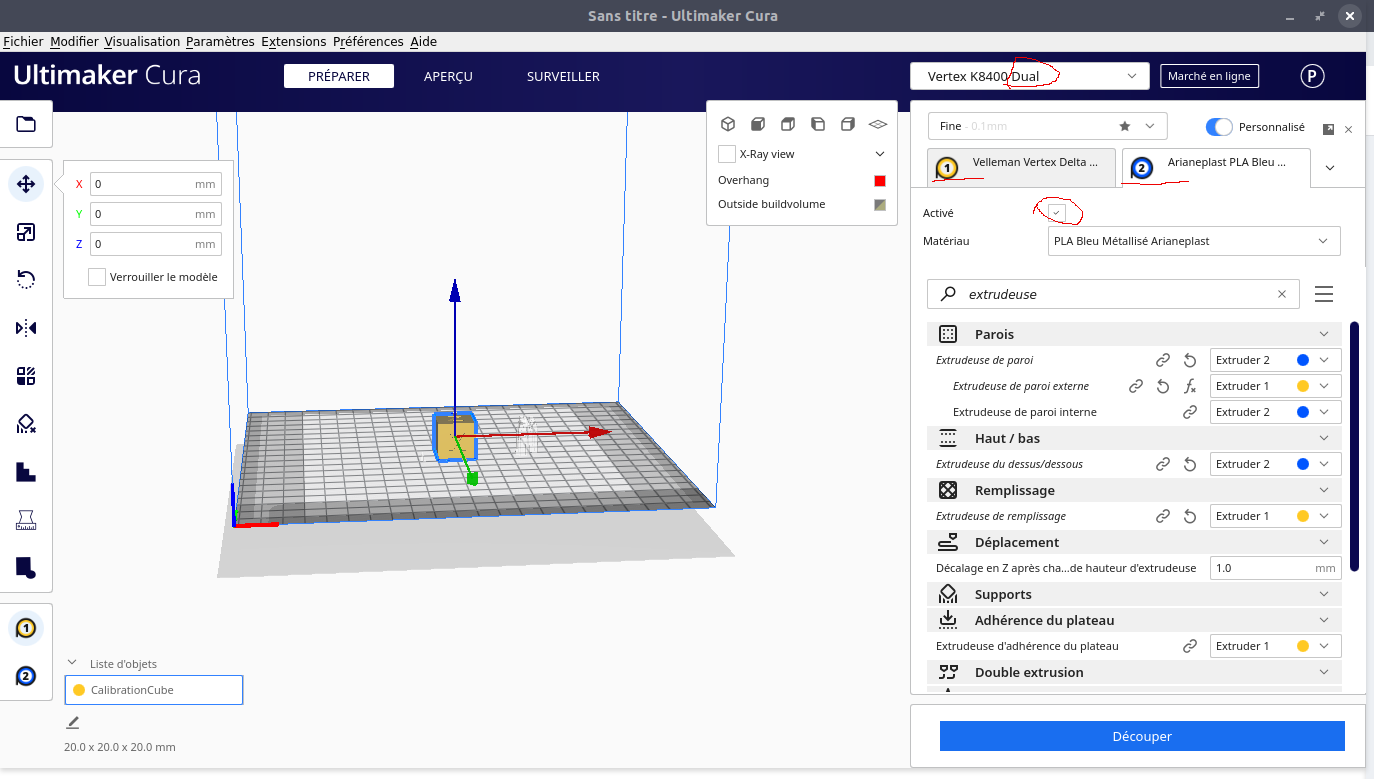
Task: Click the X position input field
Action: click(156, 184)
